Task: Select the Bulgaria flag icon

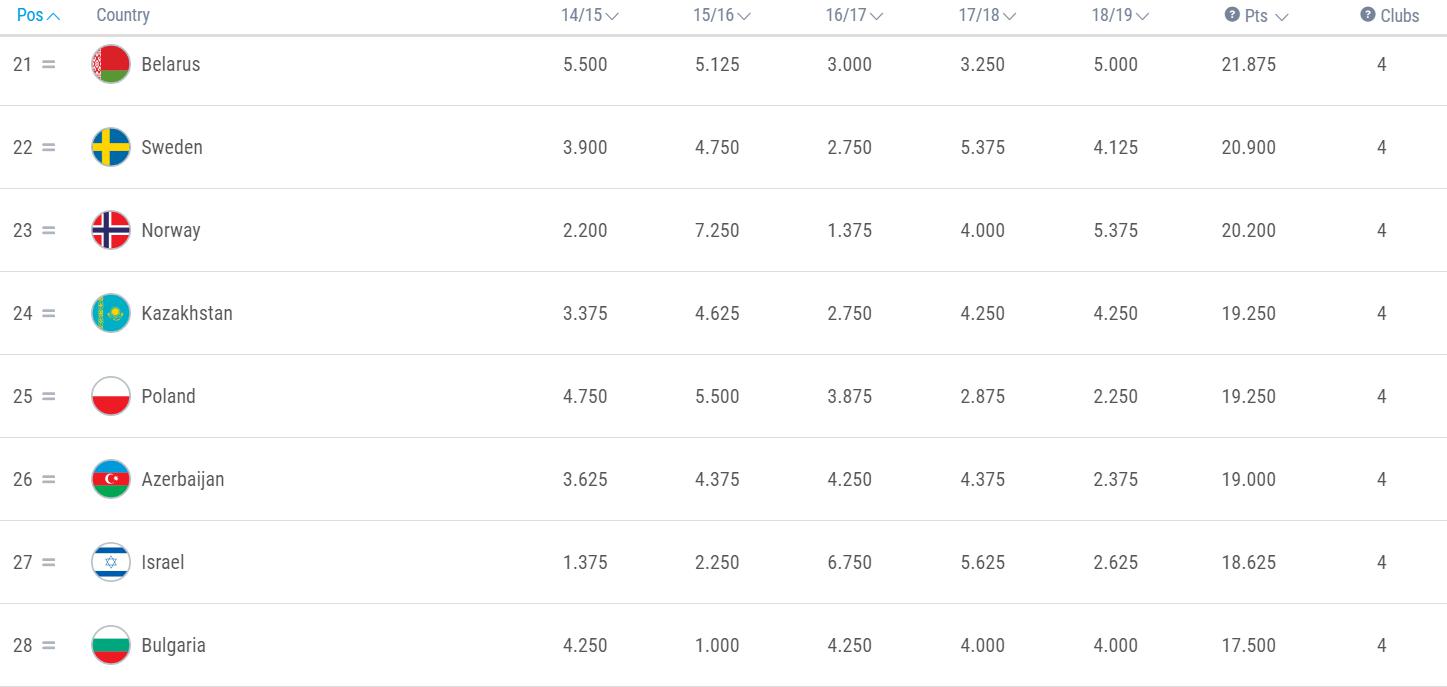Action: [111, 645]
